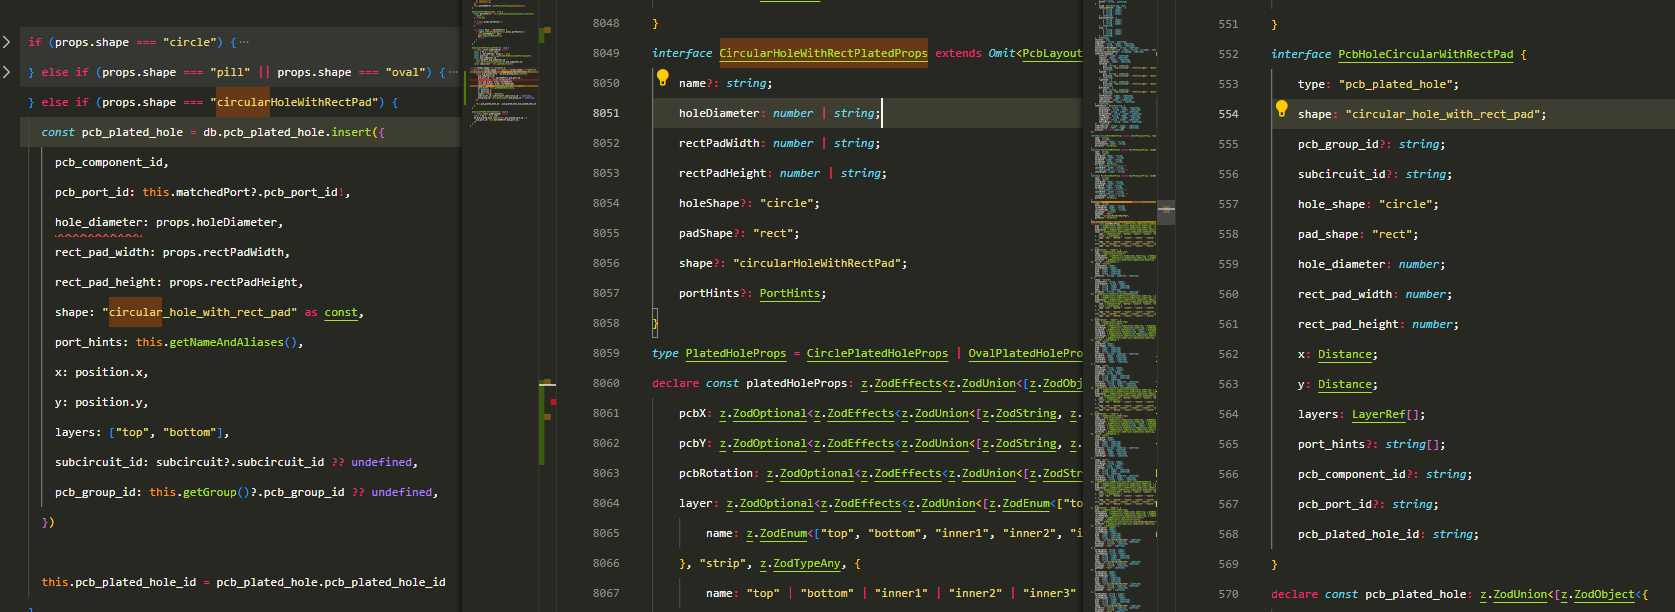The width and height of the screenshot is (1675, 612).
Task: Place cursor on hole_diameter with error squiggle
Action: (x=98, y=222)
